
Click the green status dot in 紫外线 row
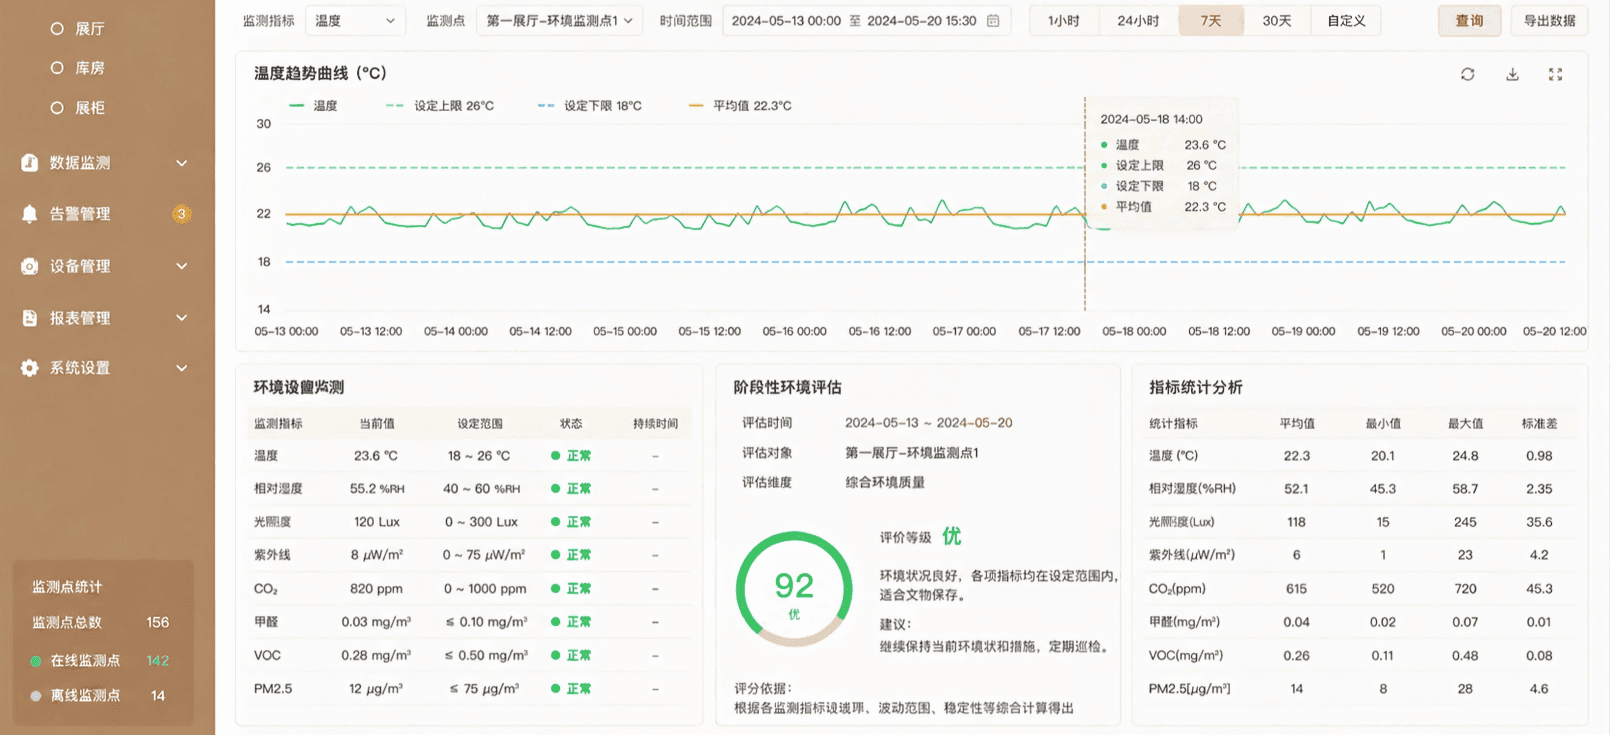point(555,555)
